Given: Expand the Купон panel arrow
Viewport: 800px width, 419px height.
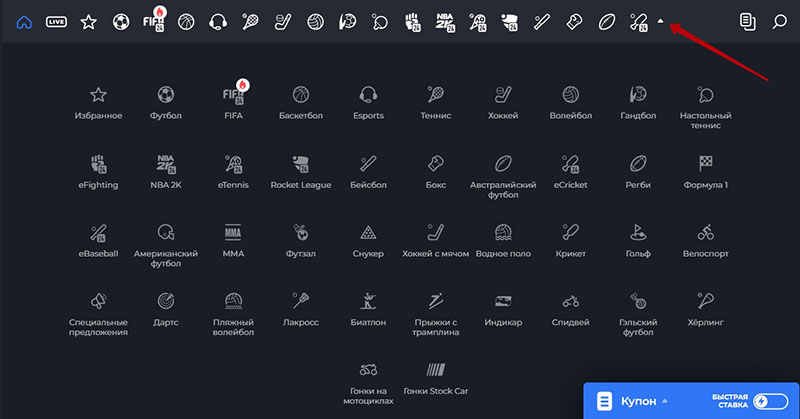Looking at the screenshot, I should click(x=665, y=401).
